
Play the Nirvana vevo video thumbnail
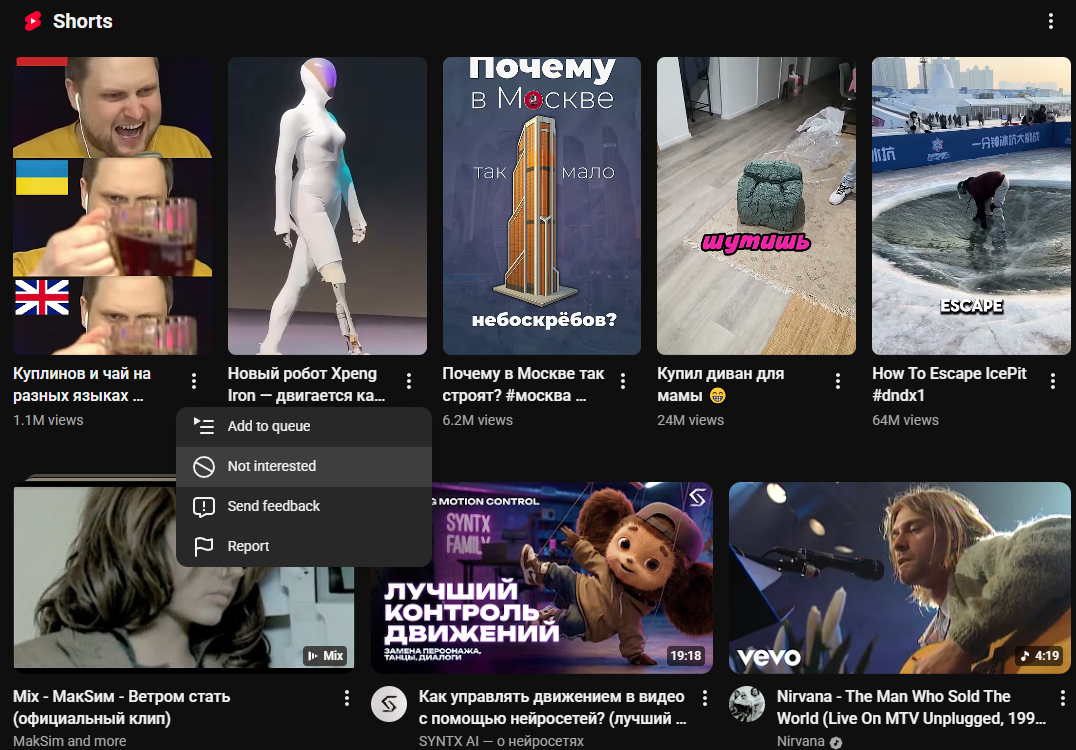tap(900, 578)
